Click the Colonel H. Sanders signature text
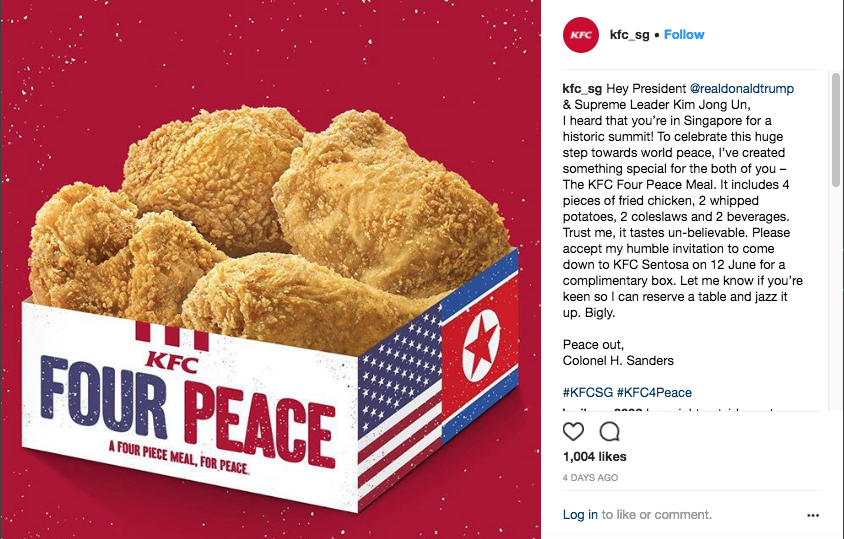 pos(618,361)
